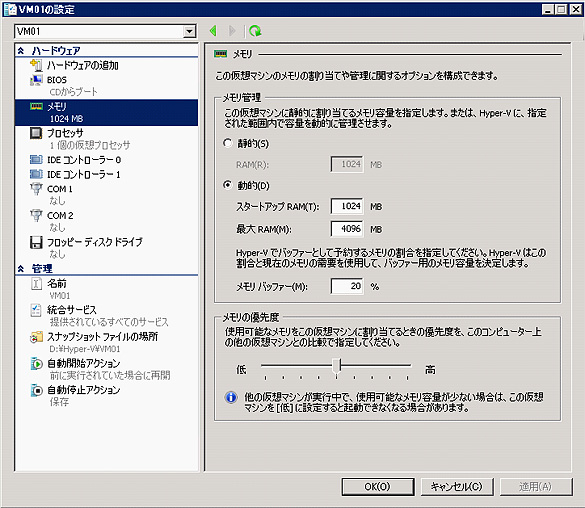Select the 動的(D) radio button
Viewport: 585px width, 508px height.
point(228,185)
